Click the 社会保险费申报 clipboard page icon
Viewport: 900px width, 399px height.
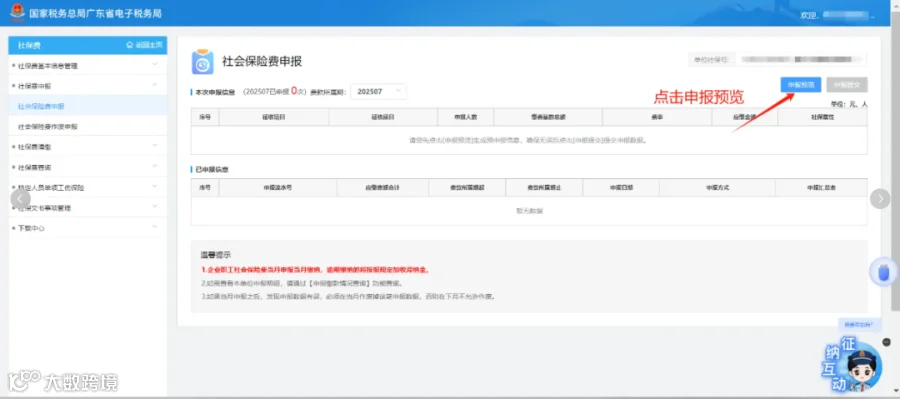(203, 62)
